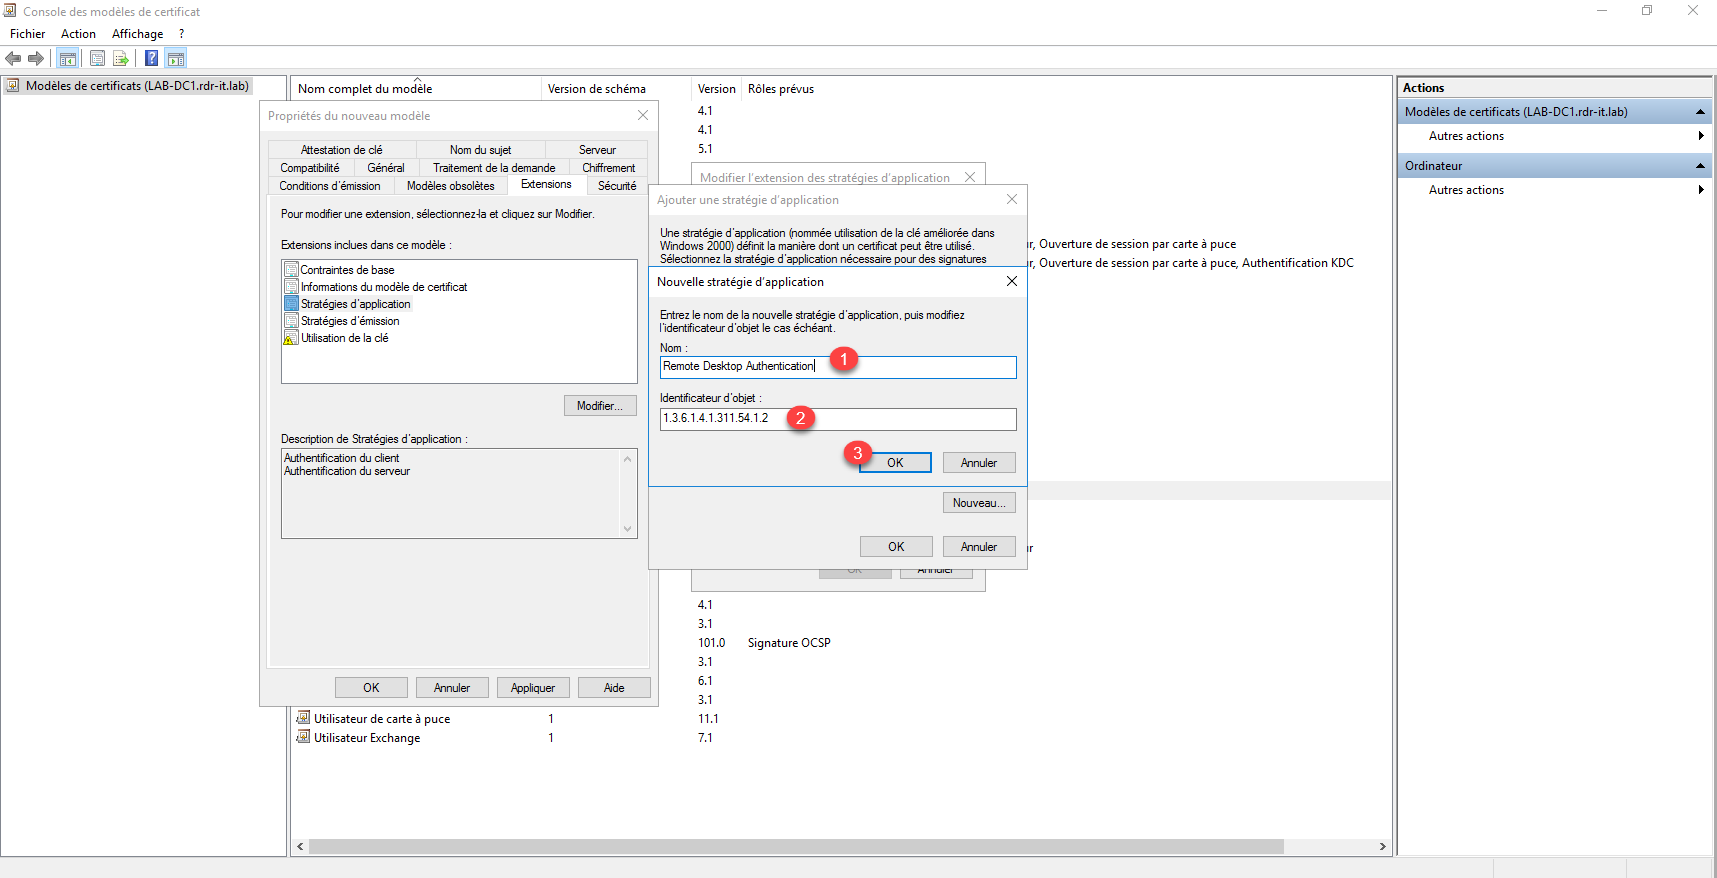Select the Utilisateur Exchange template icon
Viewport: 1717px width, 878px height.
303,738
